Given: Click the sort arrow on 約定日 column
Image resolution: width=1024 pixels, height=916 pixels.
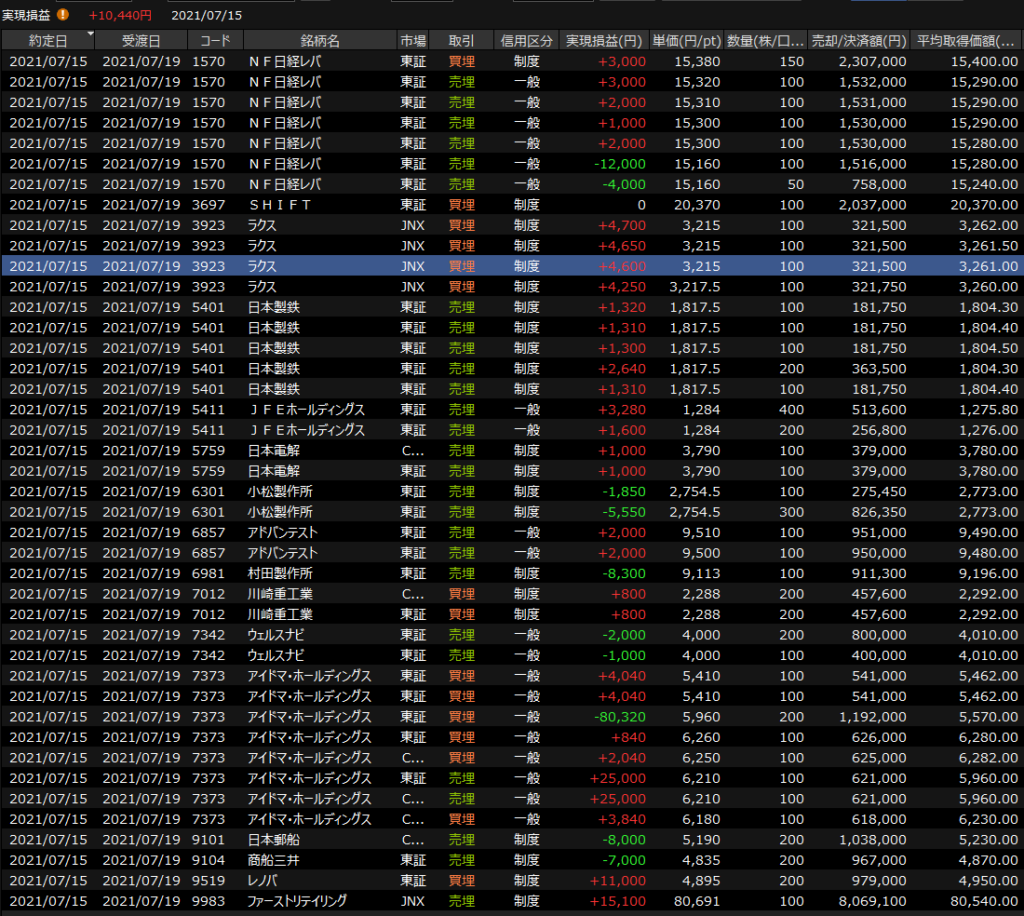Looking at the screenshot, I should pos(91,35).
